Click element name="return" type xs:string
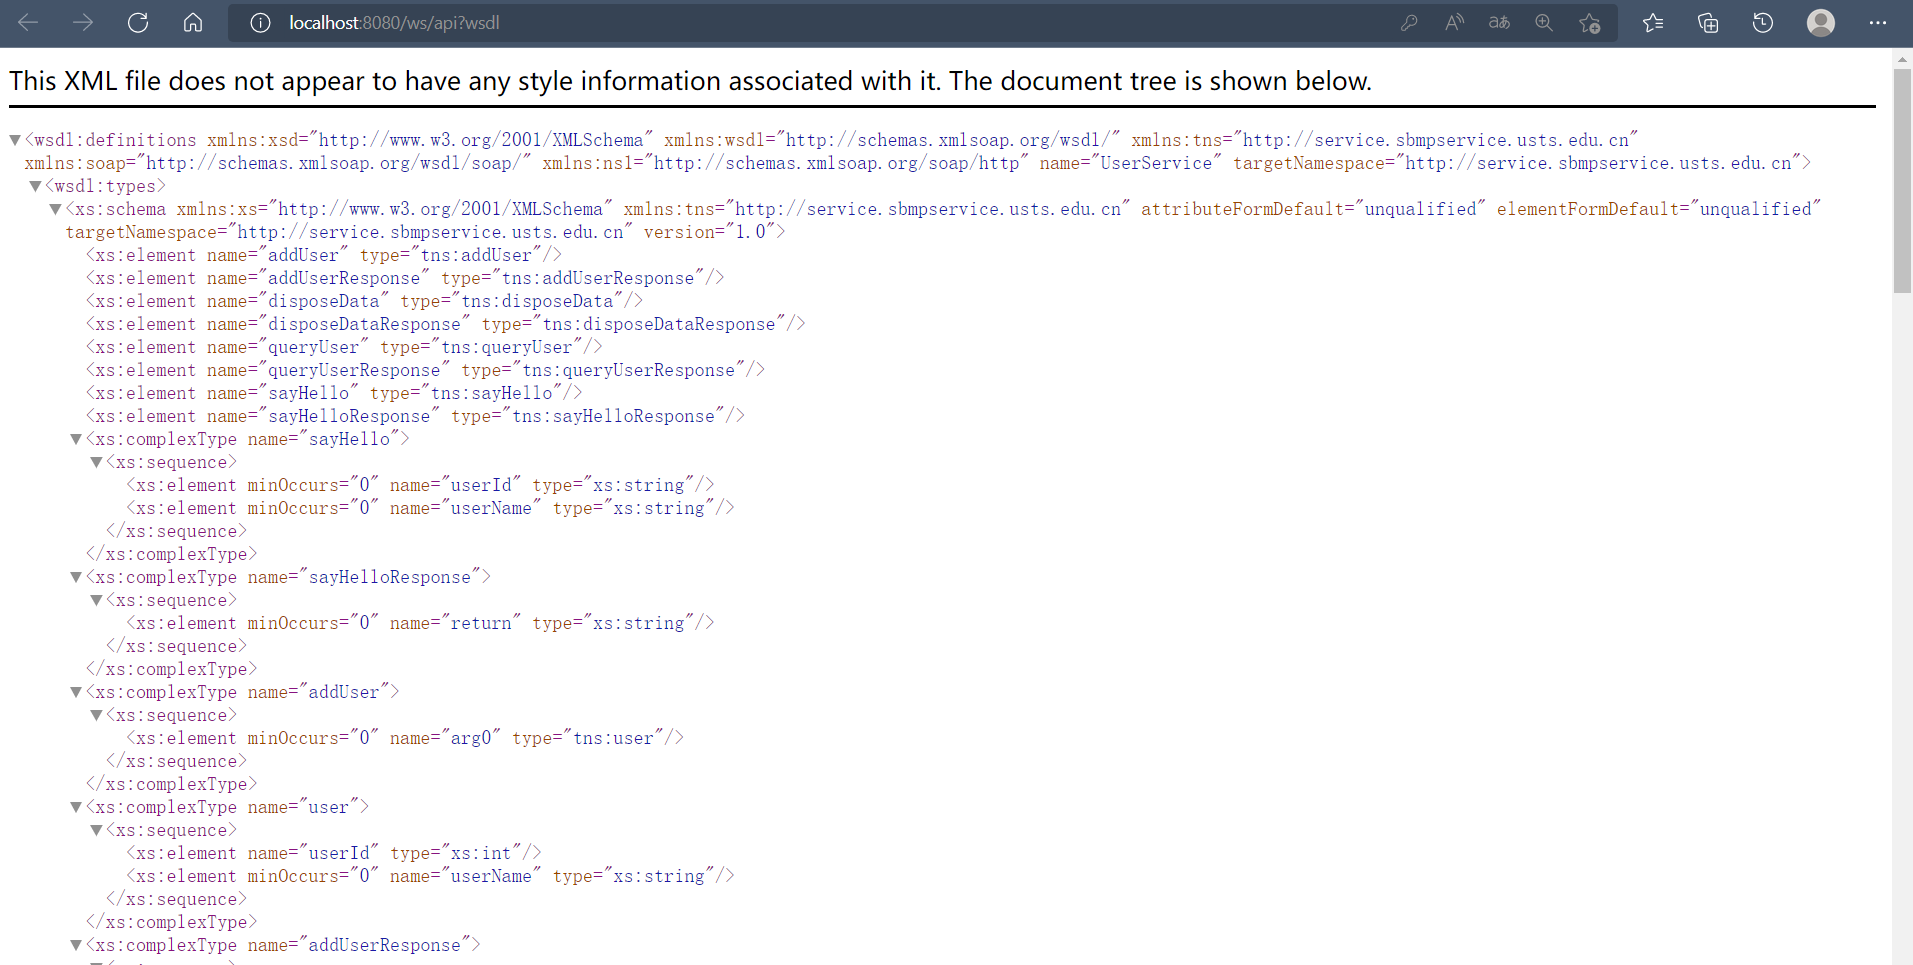1913x965 pixels. [x=421, y=623]
